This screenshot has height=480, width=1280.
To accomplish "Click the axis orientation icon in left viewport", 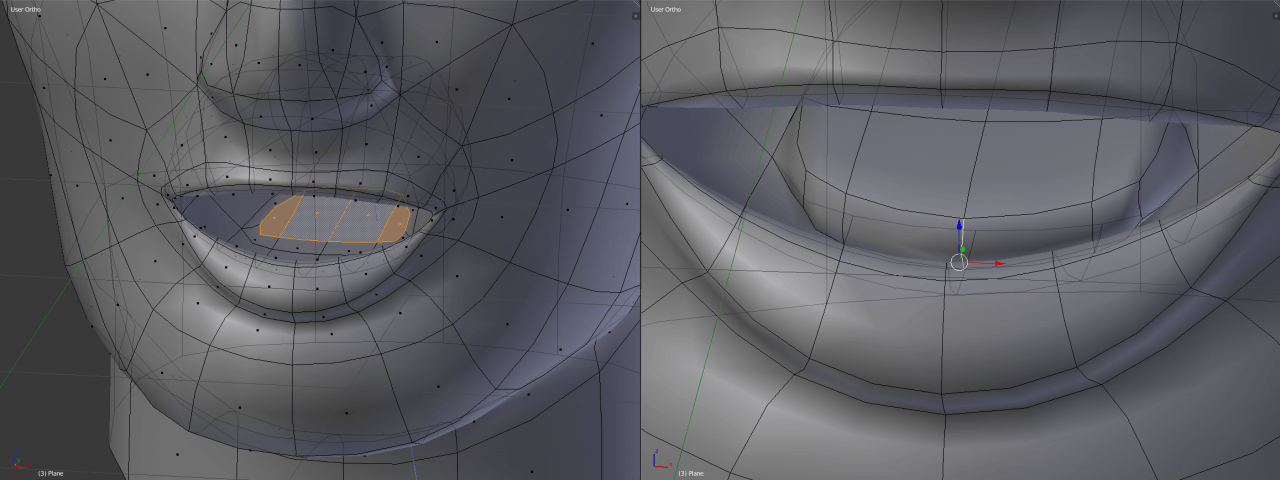I will pos(18,462).
